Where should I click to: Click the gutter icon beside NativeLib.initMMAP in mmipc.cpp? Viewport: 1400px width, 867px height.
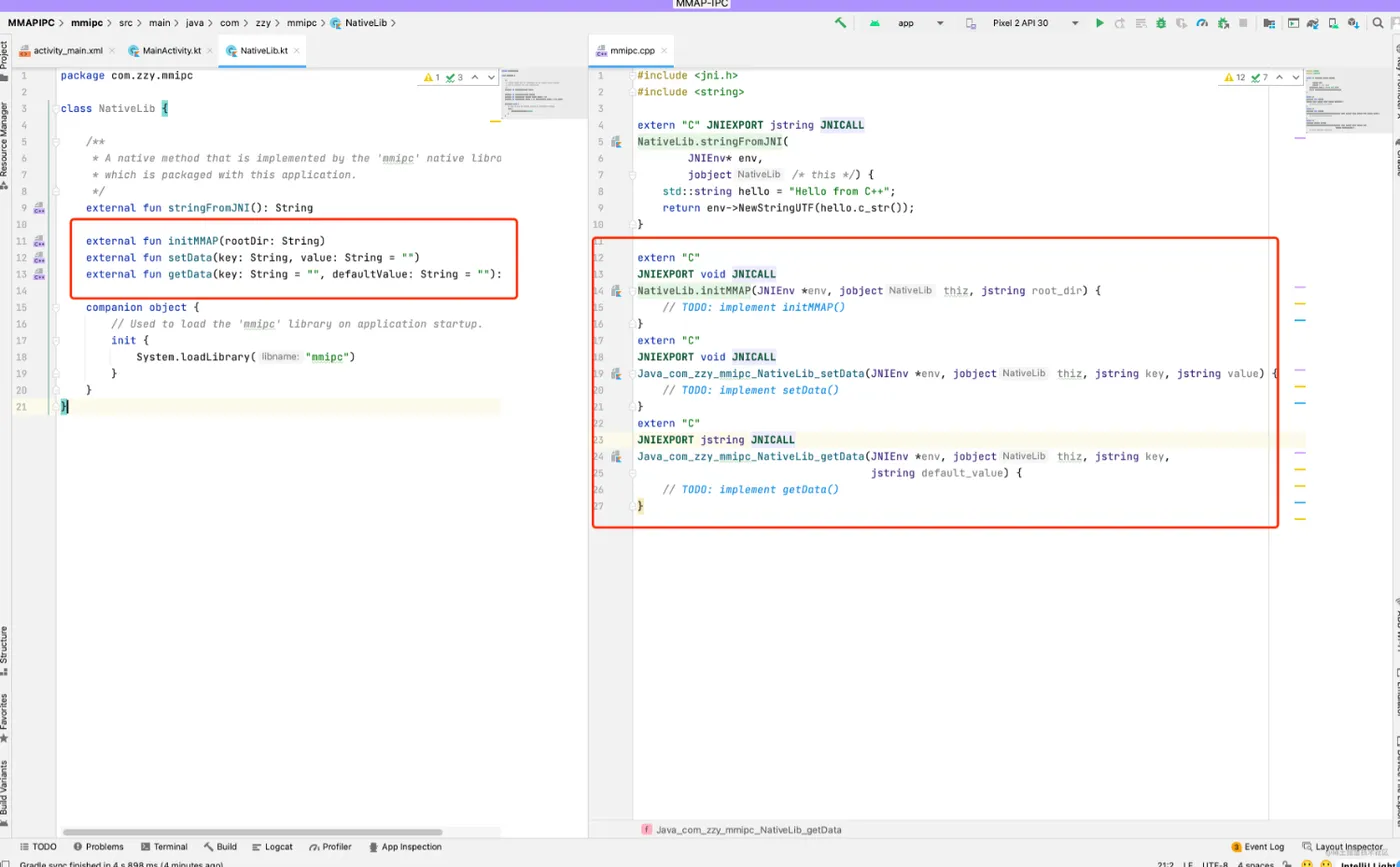616,291
